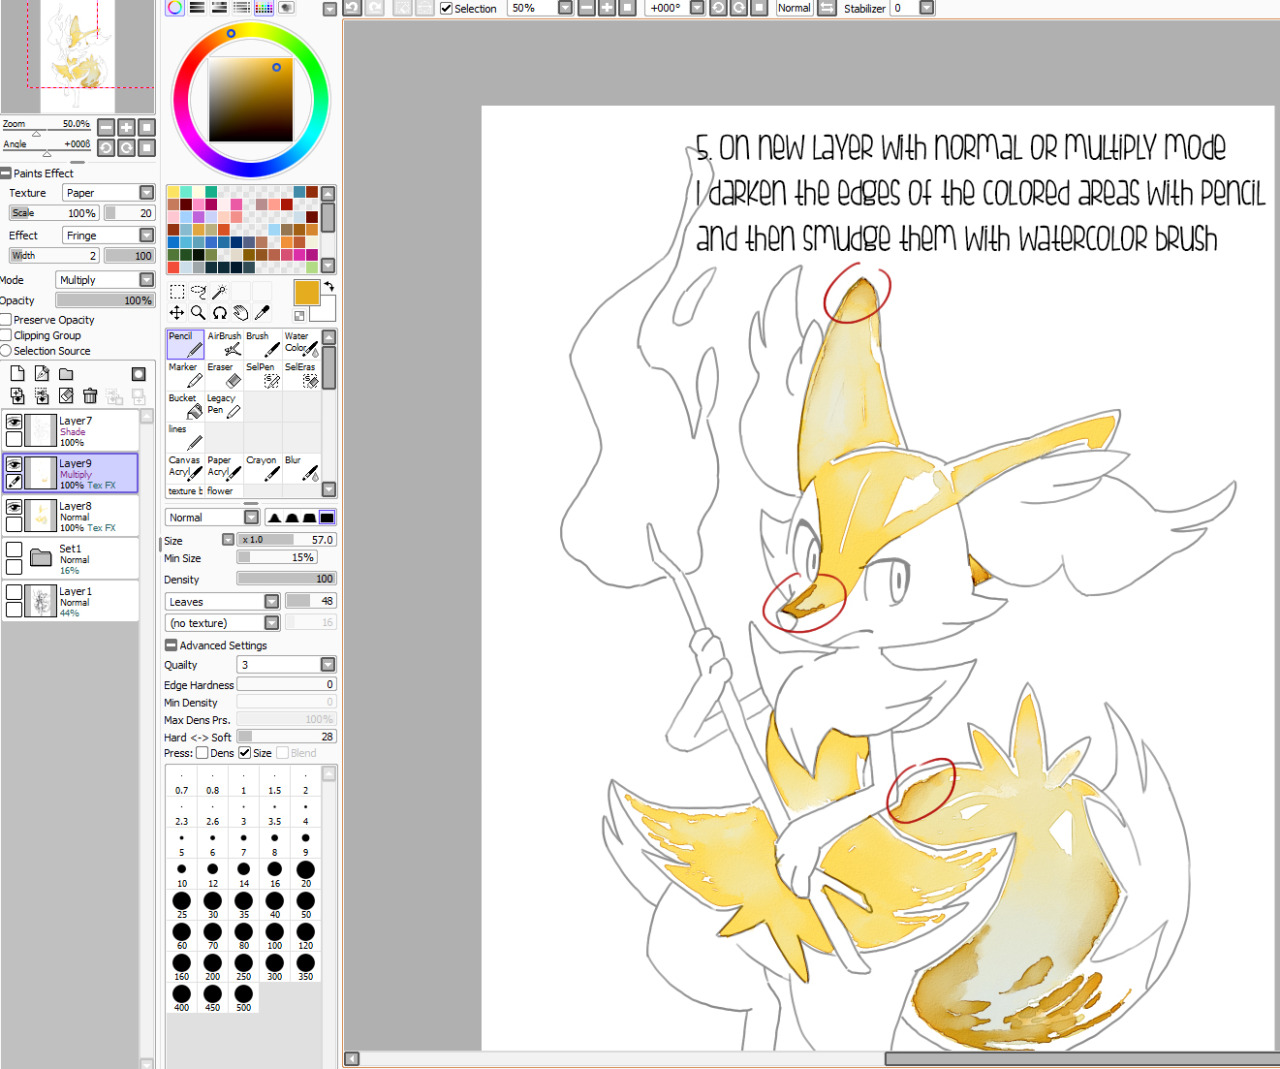This screenshot has width=1280, height=1069.
Task: Choose the lasso selection tool
Action: 198,292
